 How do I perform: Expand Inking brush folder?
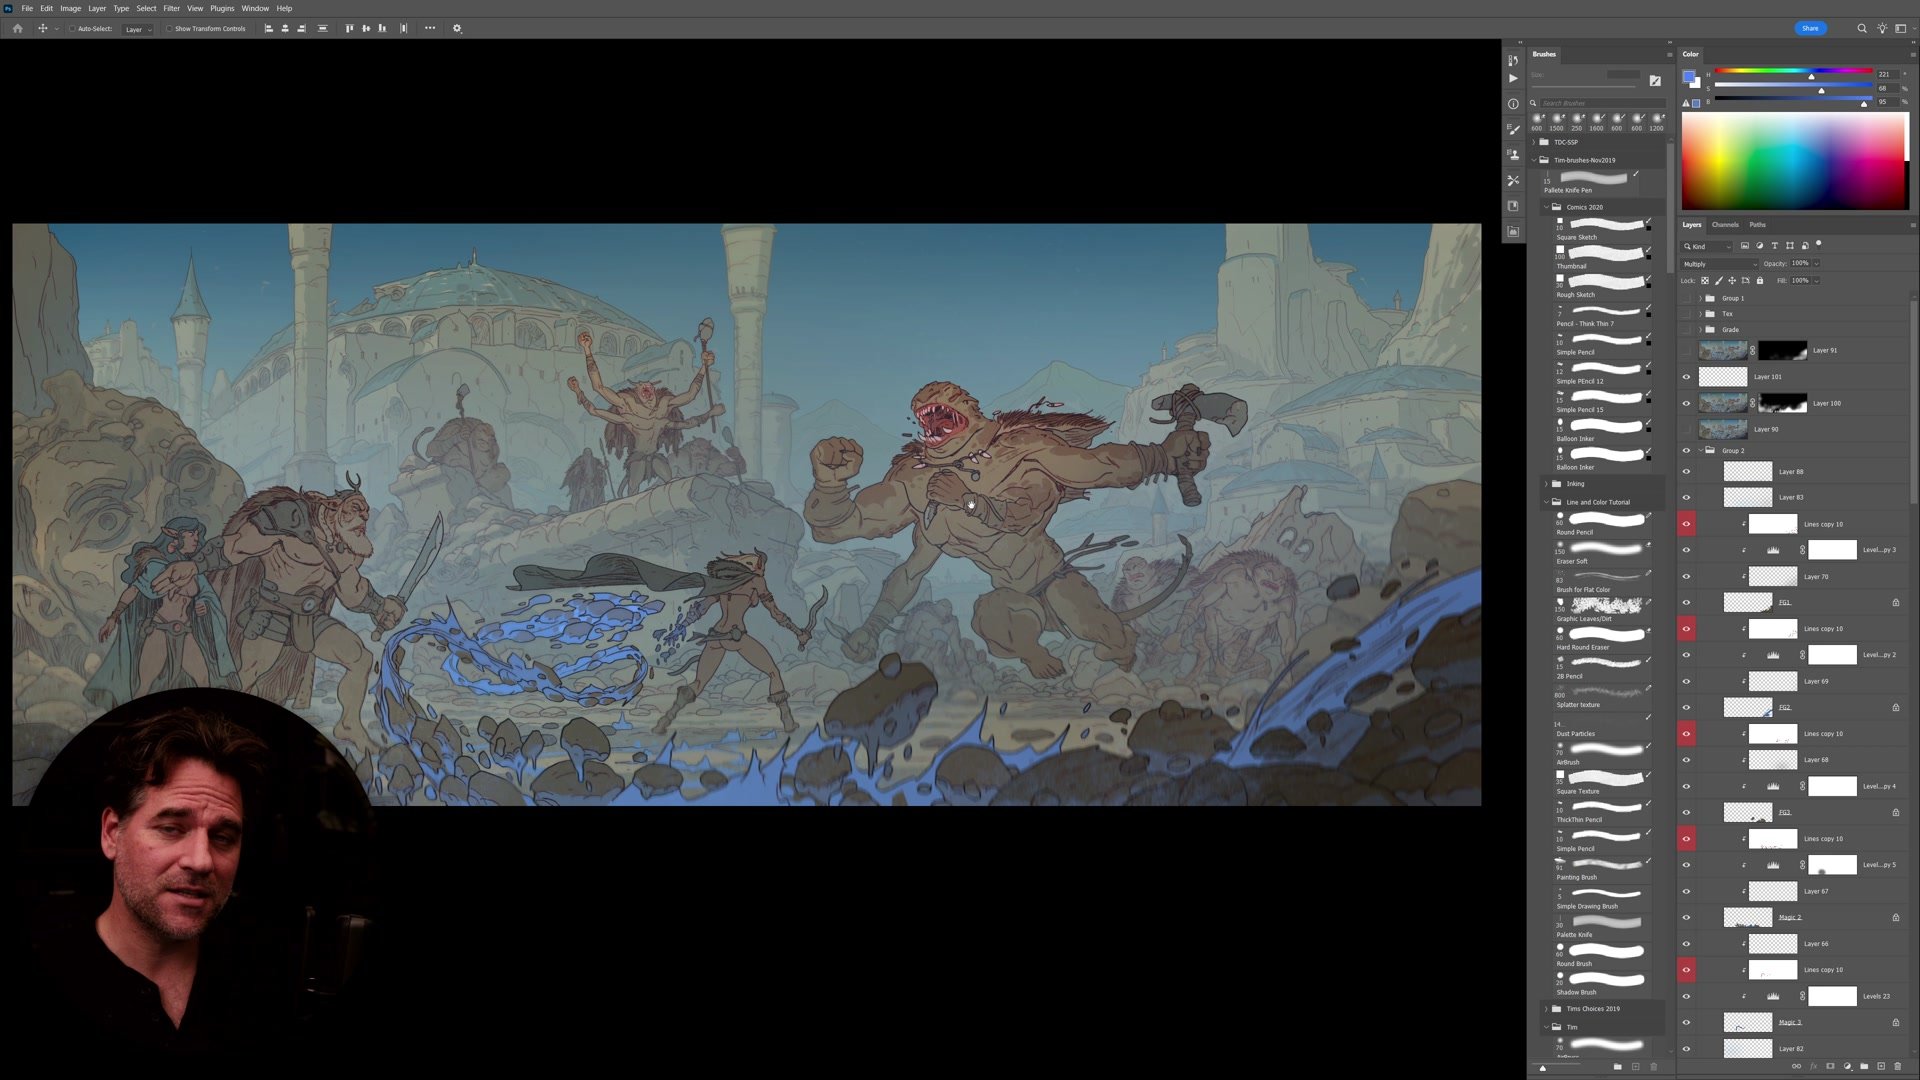(x=1546, y=484)
